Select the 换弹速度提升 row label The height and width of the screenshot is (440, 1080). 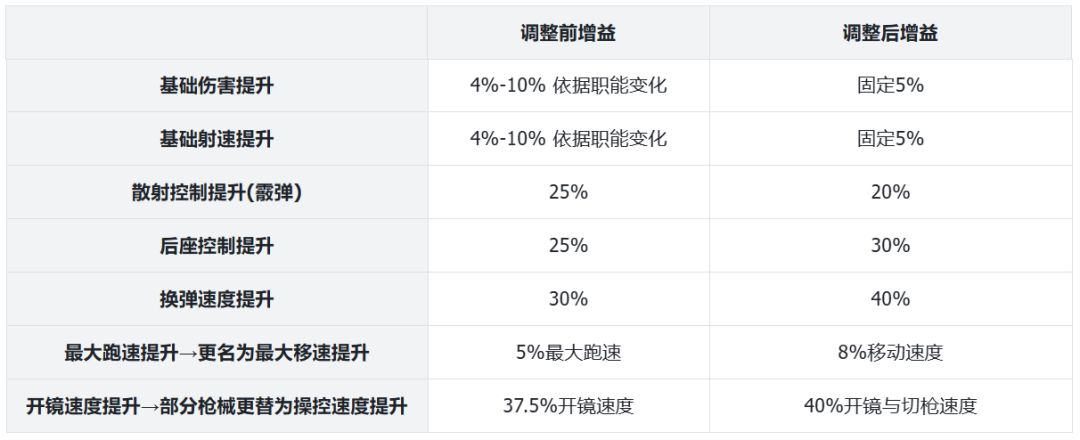click(x=216, y=299)
